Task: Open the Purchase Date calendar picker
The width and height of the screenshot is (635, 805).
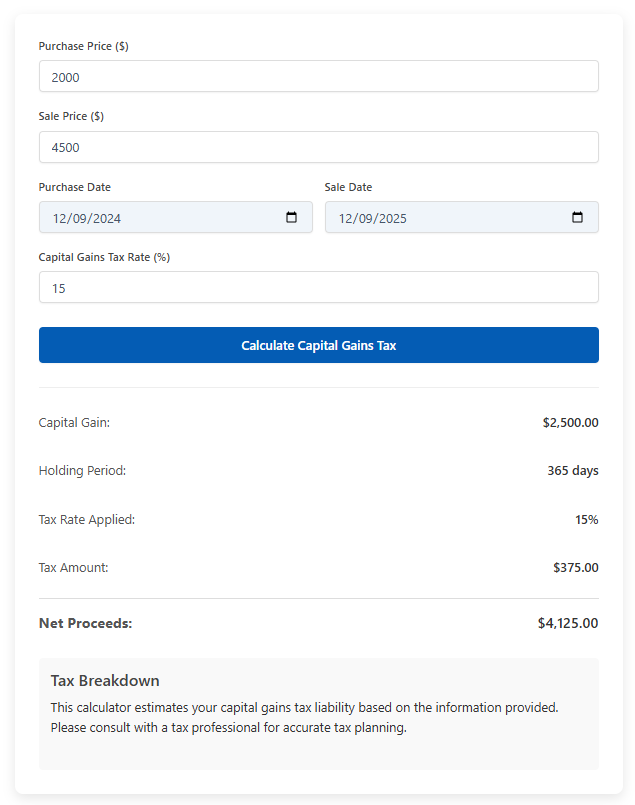Action: point(292,217)
